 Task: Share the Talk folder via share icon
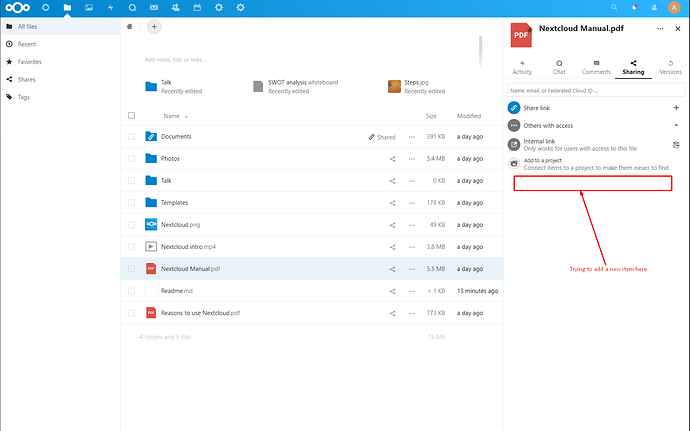(x=392, y=181)
